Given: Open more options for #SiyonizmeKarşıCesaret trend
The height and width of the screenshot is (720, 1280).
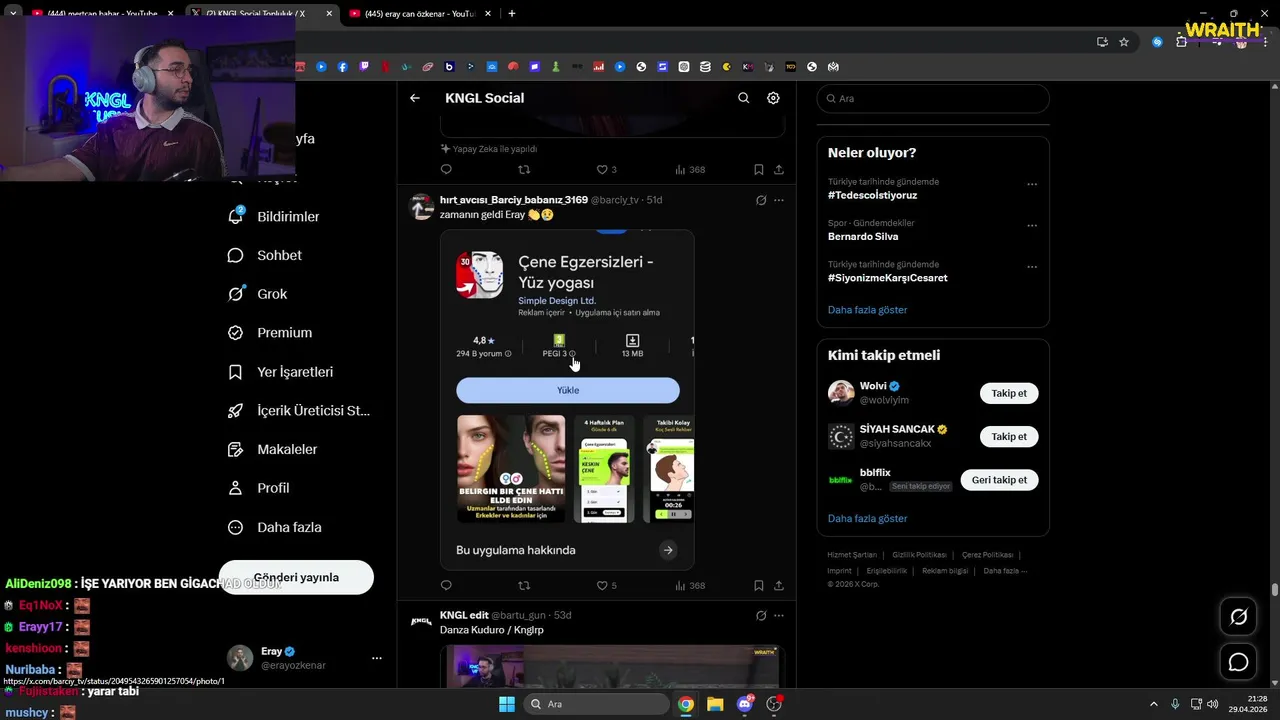Looking at the screenshot, I should tap(1032, 267).
